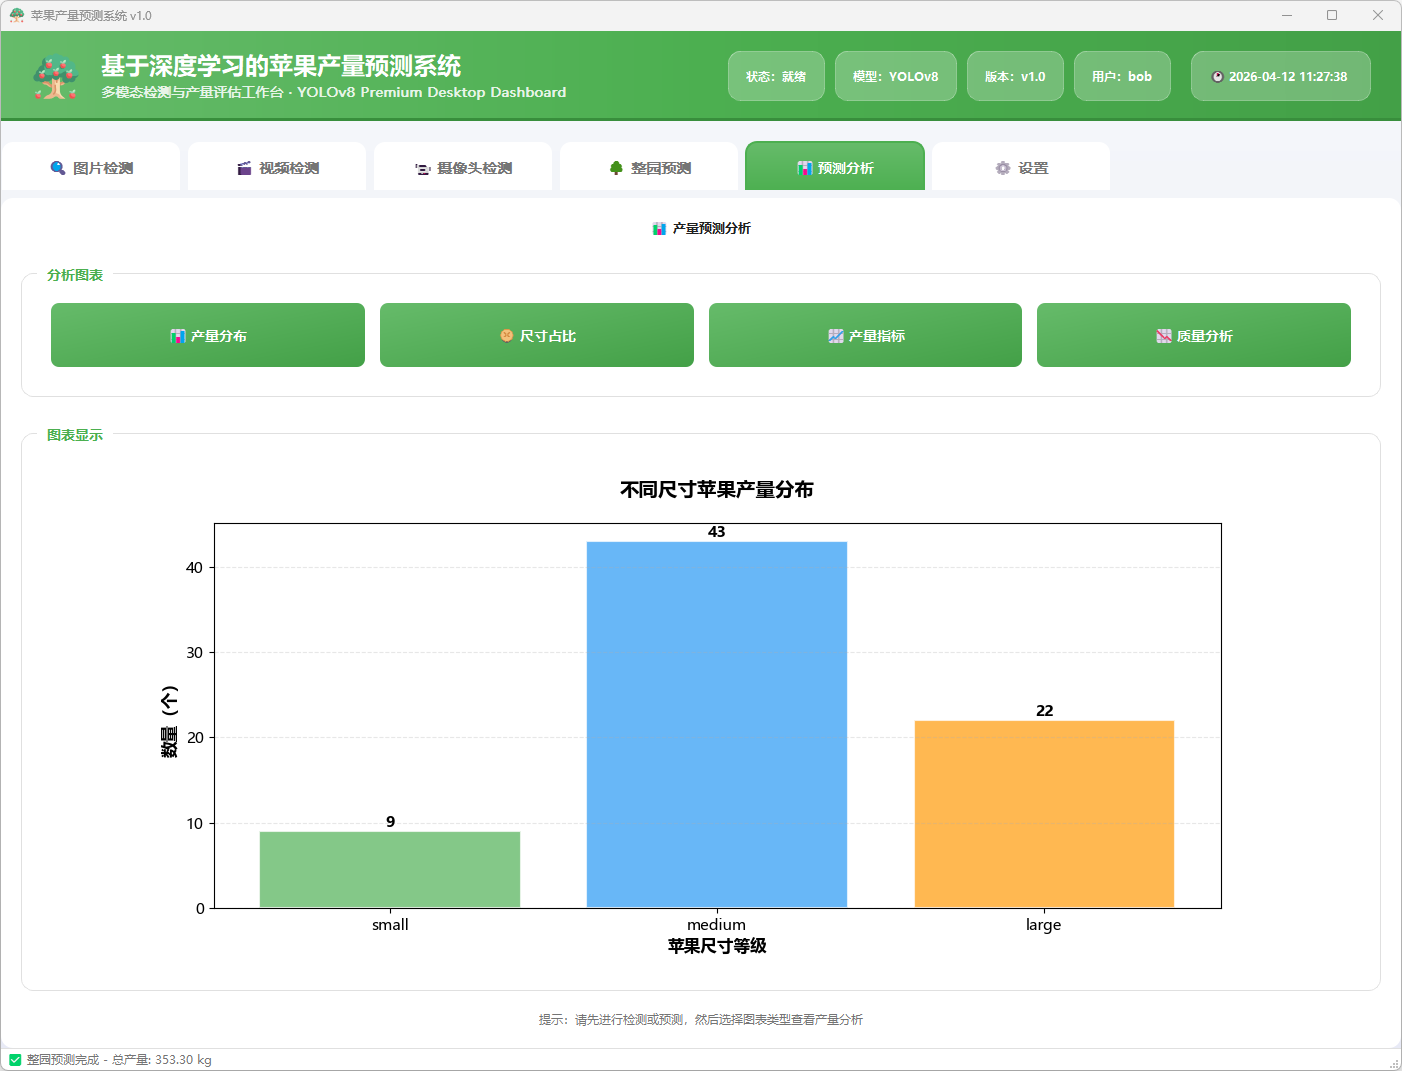The width and height of the screenshot is (1402, 1071).
Task: Click the 用户: bob badge
Action: [x=1121, y=76]
